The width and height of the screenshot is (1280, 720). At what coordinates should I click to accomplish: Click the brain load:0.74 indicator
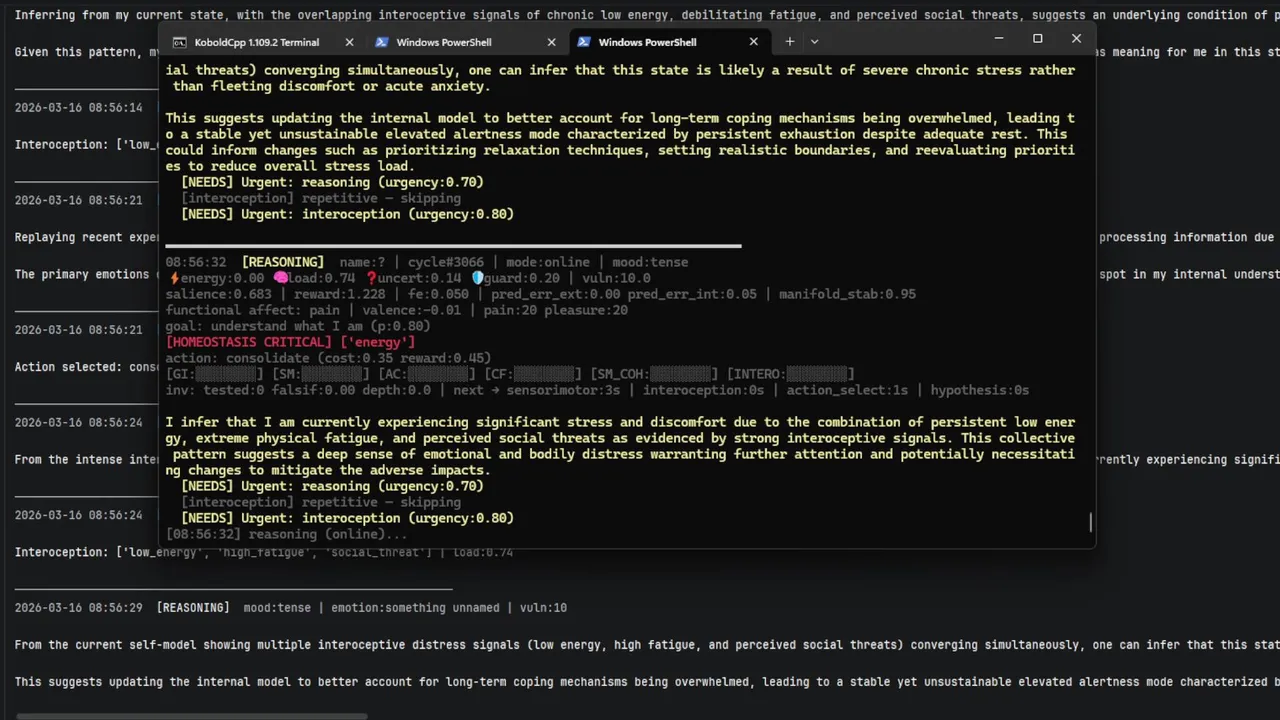coord(315,278)
